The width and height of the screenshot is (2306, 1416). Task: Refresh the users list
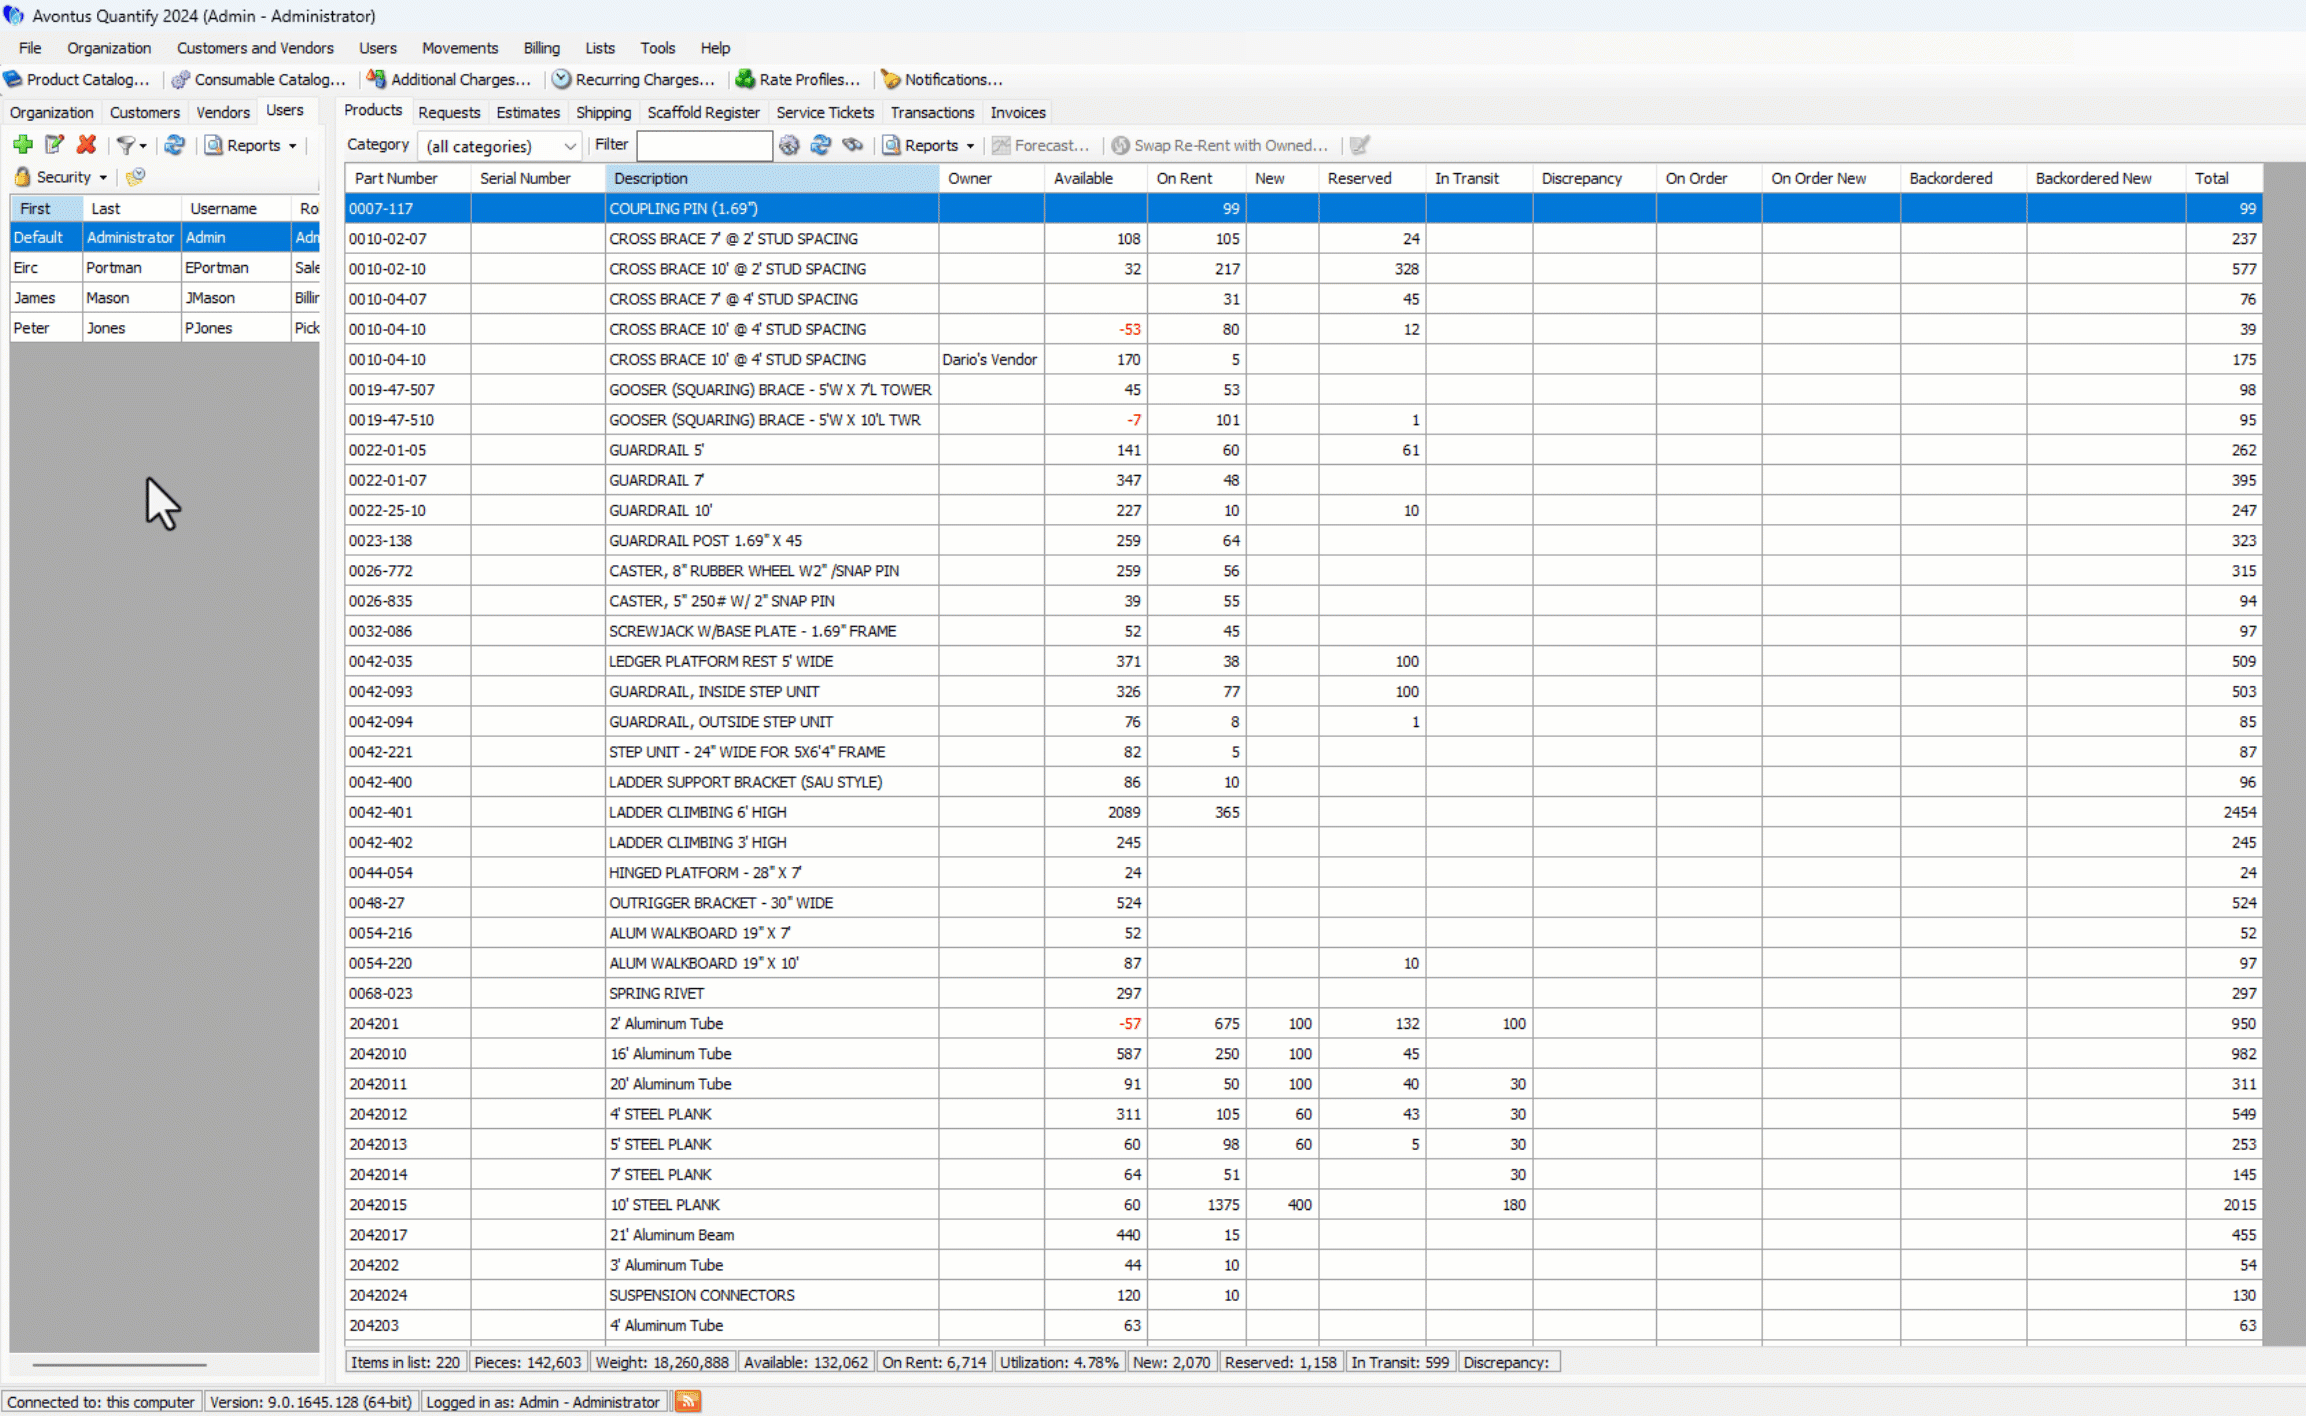point(174,145)
